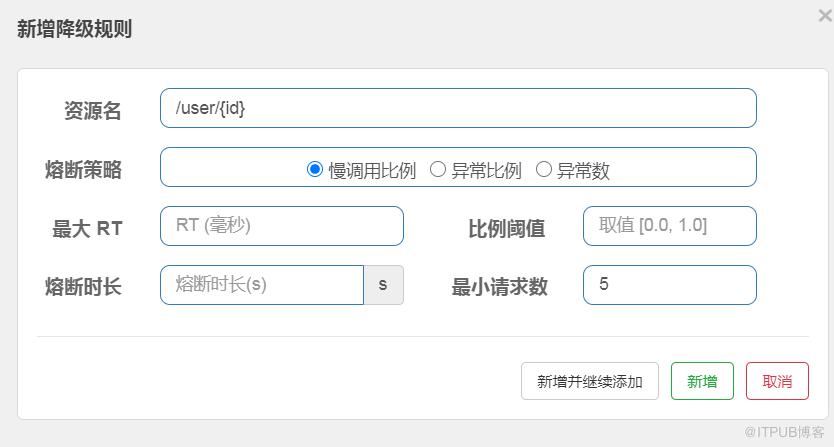Screen dimensions: 834x447
Task: Click the 最小请求数 field showing 5
Action: click(x=670, y=285)
